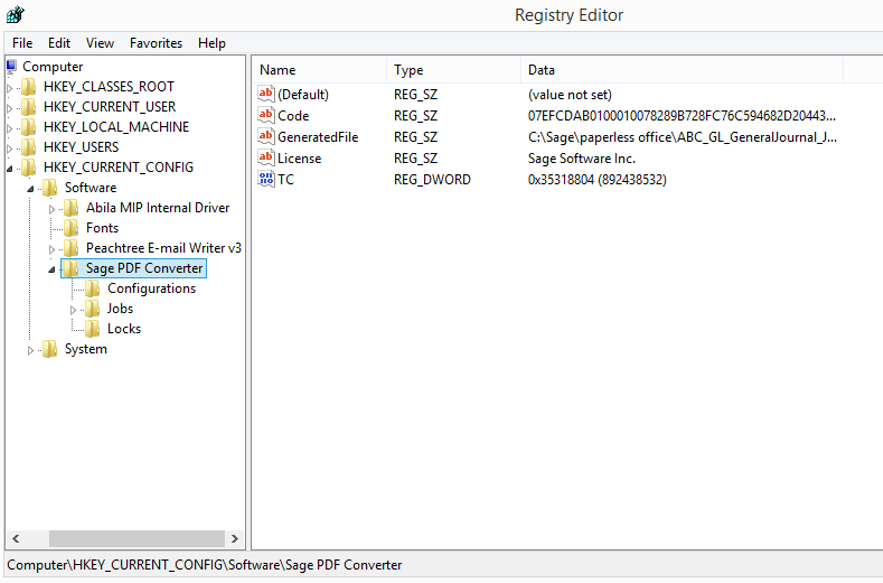The image size is (883, 583).
Task: Select the Locks key in the tree
Action: pos(124,329)
